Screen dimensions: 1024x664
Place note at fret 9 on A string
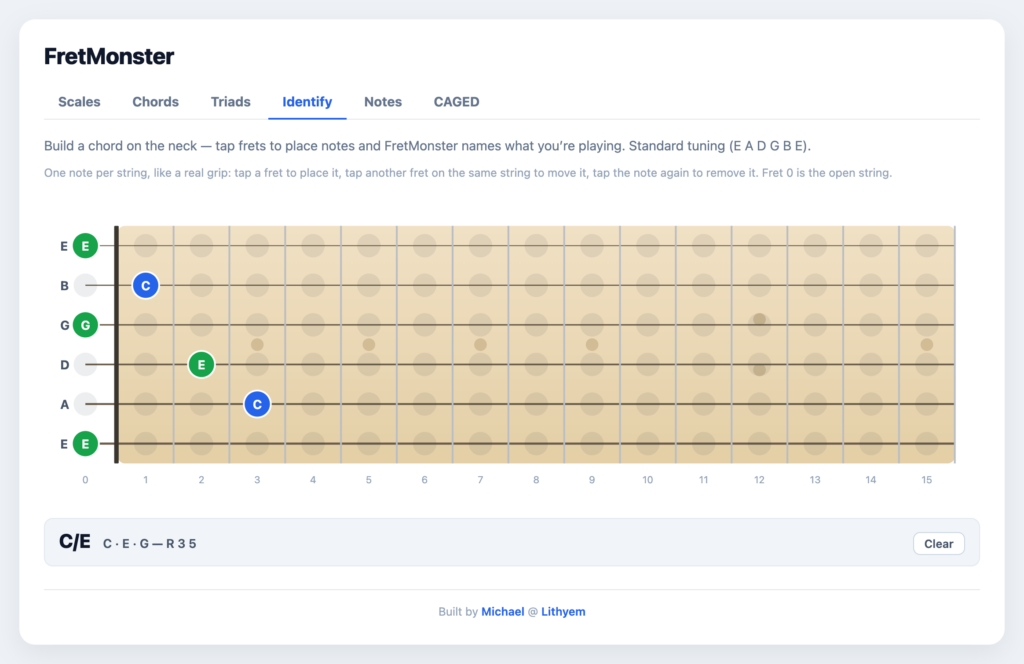(592, 404)
